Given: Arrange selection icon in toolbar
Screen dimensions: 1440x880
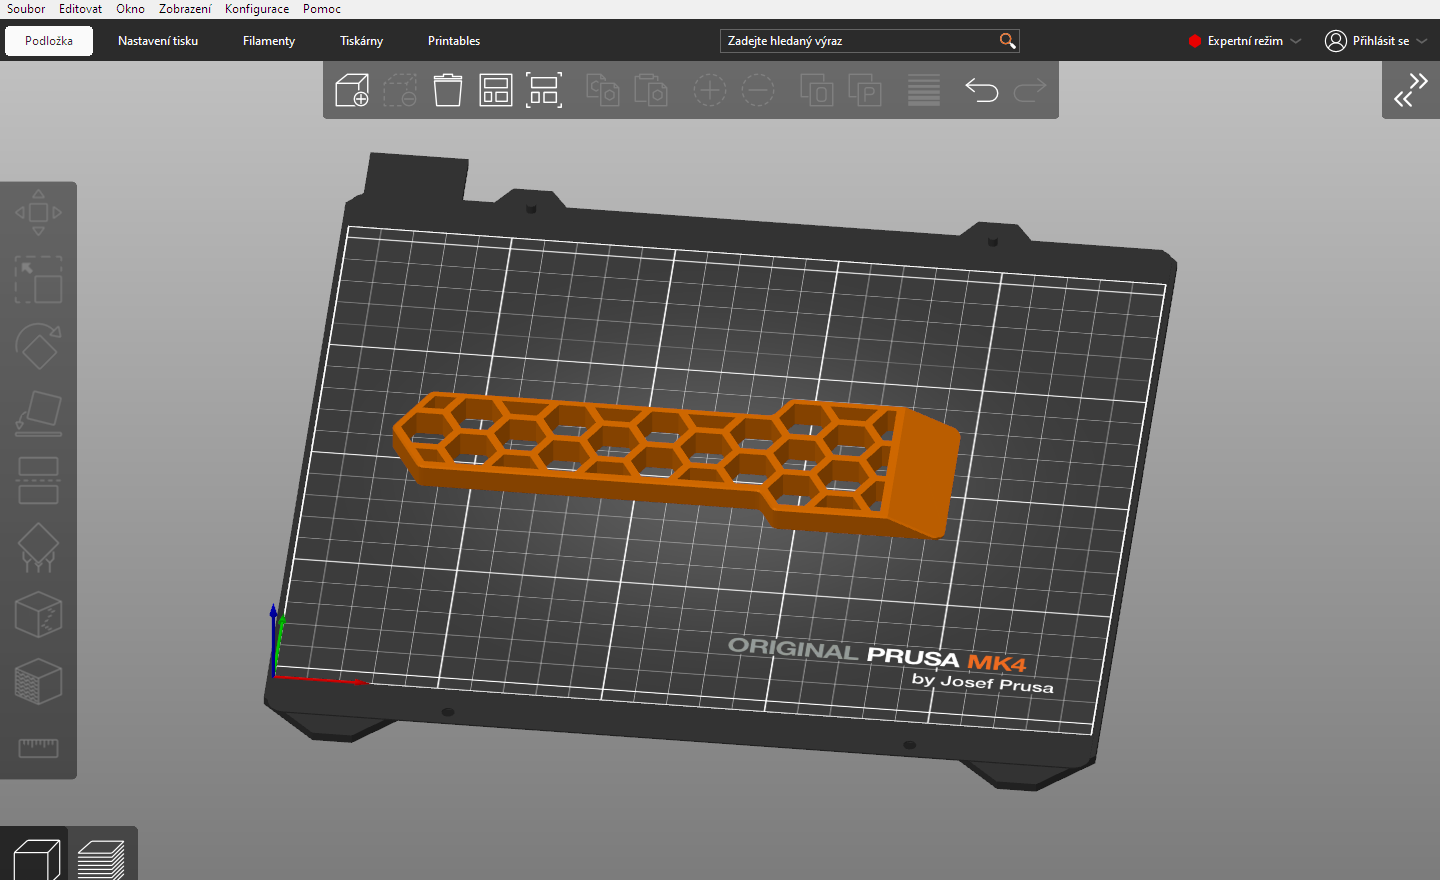Looking at the screenshot, I should point(544,90).
